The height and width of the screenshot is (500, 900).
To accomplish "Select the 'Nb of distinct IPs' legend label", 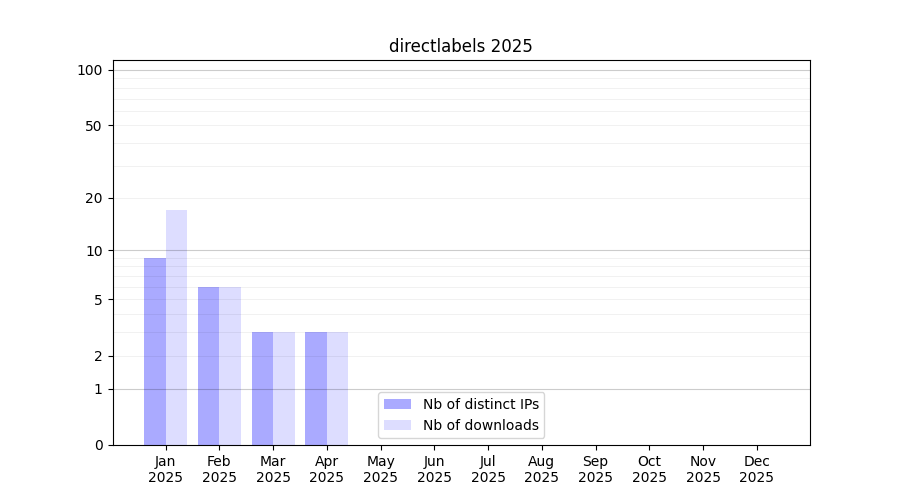I will pyautogui.click(x=481, y=404).
